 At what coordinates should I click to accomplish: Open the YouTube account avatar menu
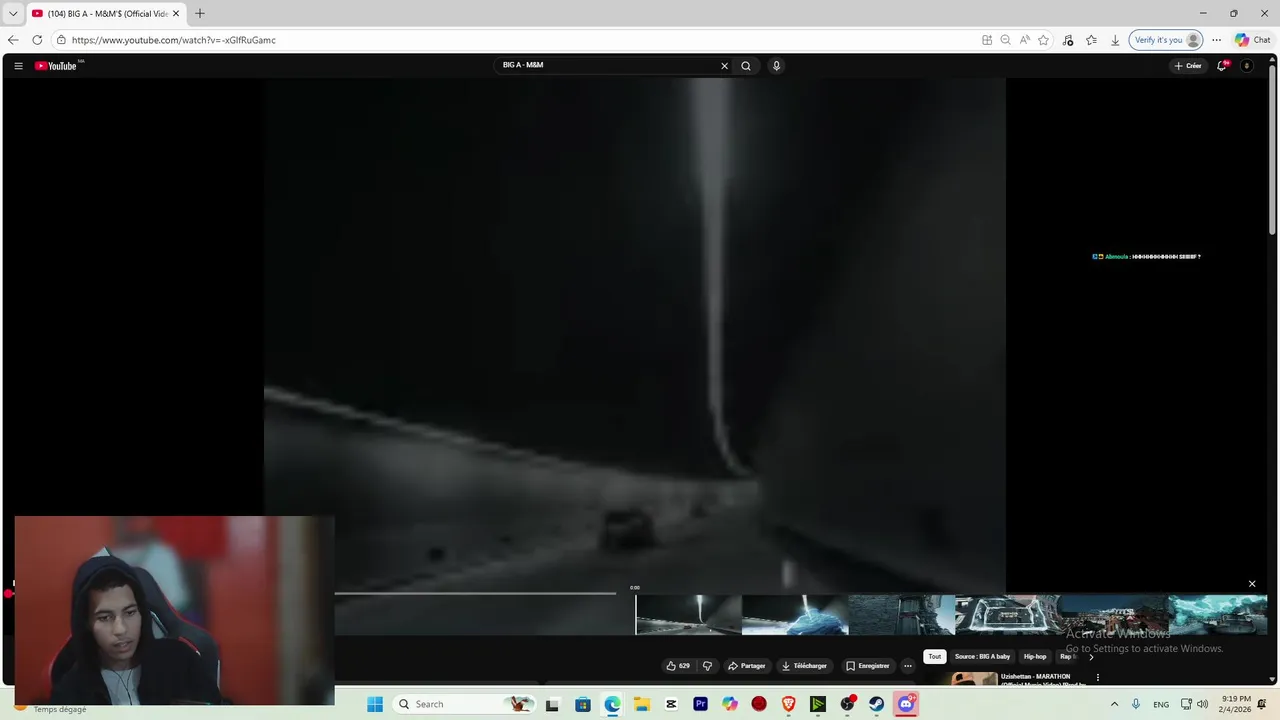pos(1246,66)
